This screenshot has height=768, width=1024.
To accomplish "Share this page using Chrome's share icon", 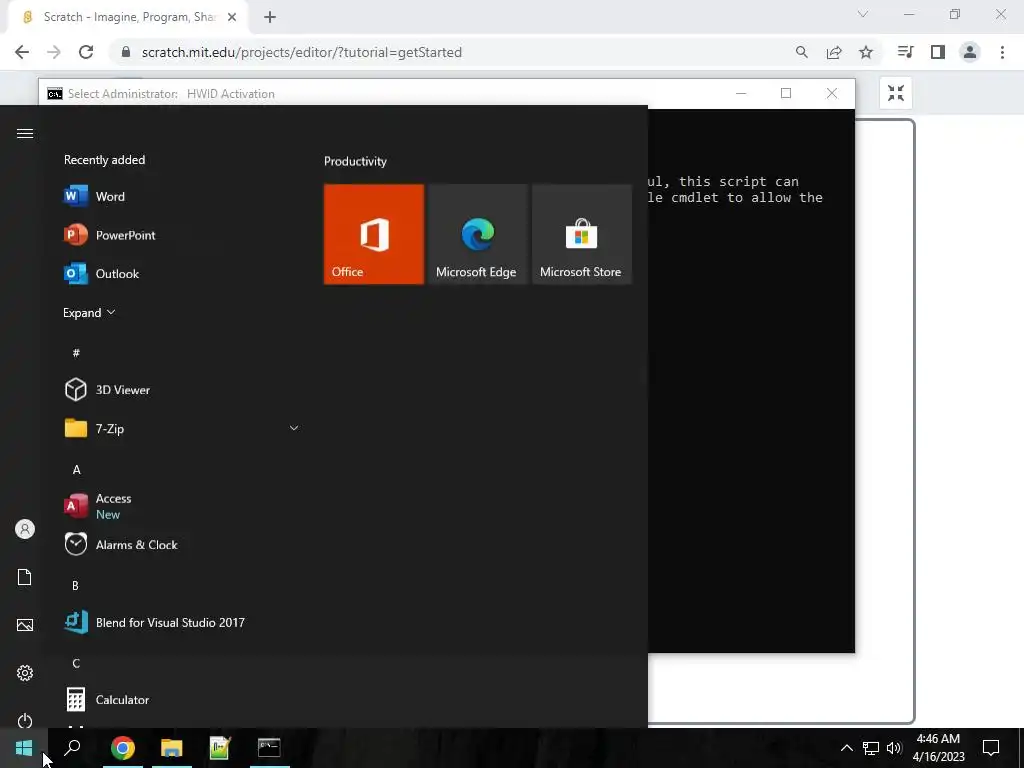I will click(x=834, y=52).
